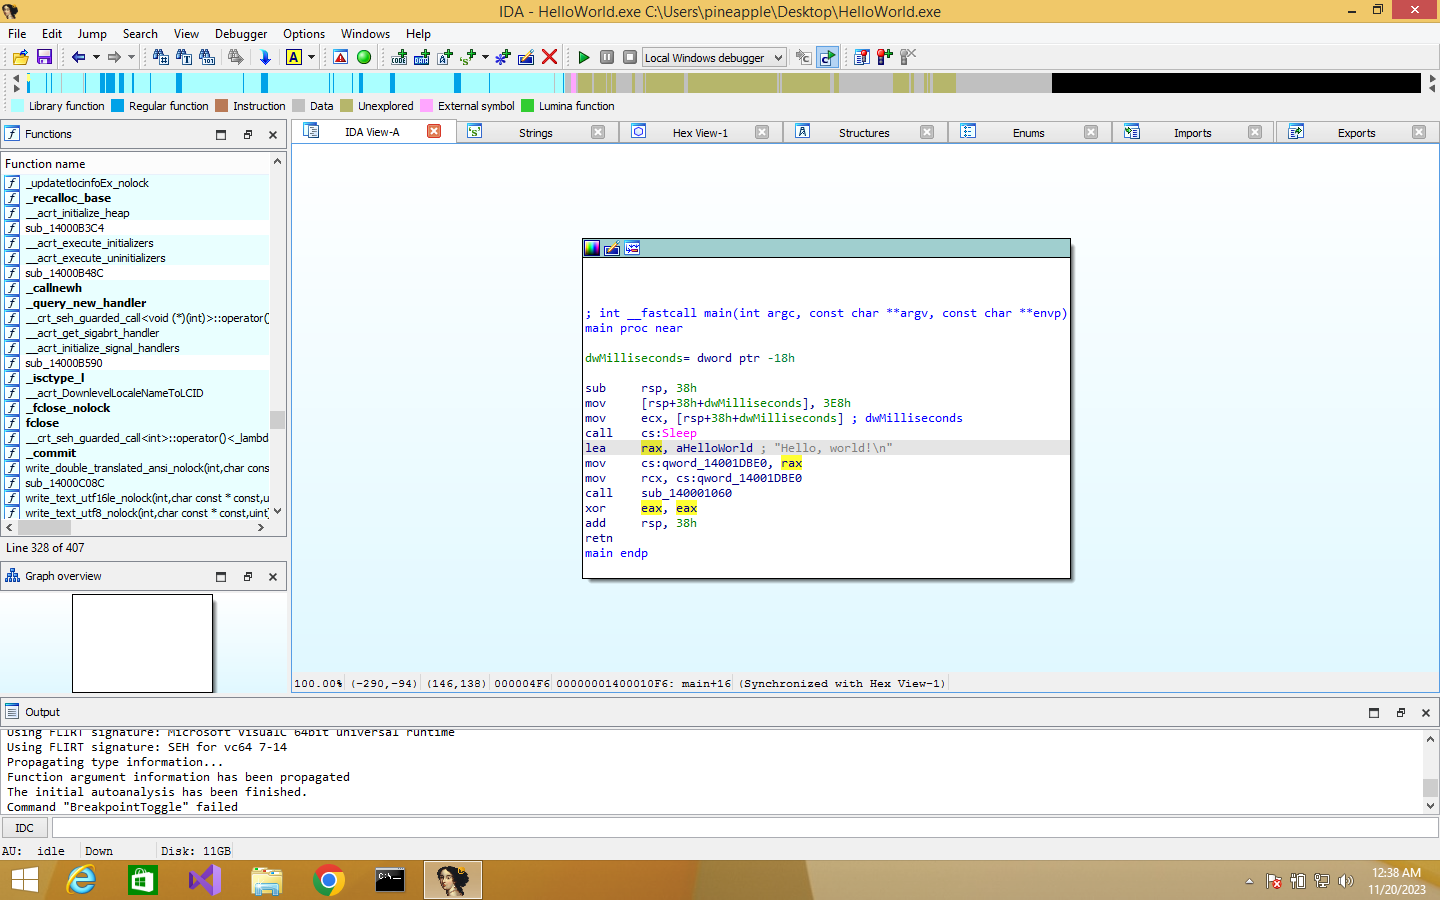Click the immediate value search binoculars icon
This screenshot has height=900, width=1440.
[x=160, y=57]
